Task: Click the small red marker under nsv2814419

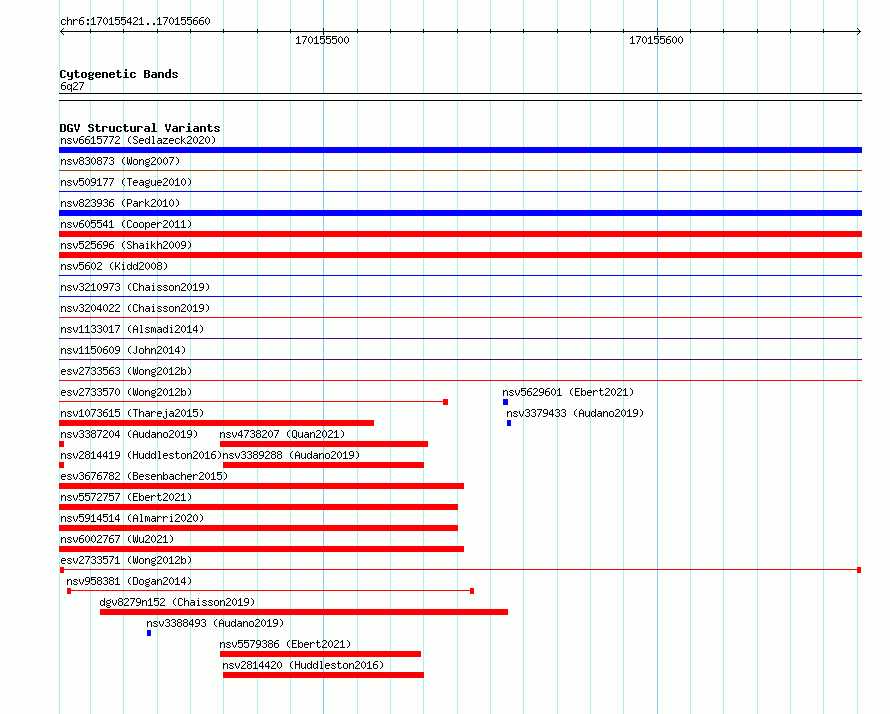Action: pyautogui.click(x=61, y=465)
